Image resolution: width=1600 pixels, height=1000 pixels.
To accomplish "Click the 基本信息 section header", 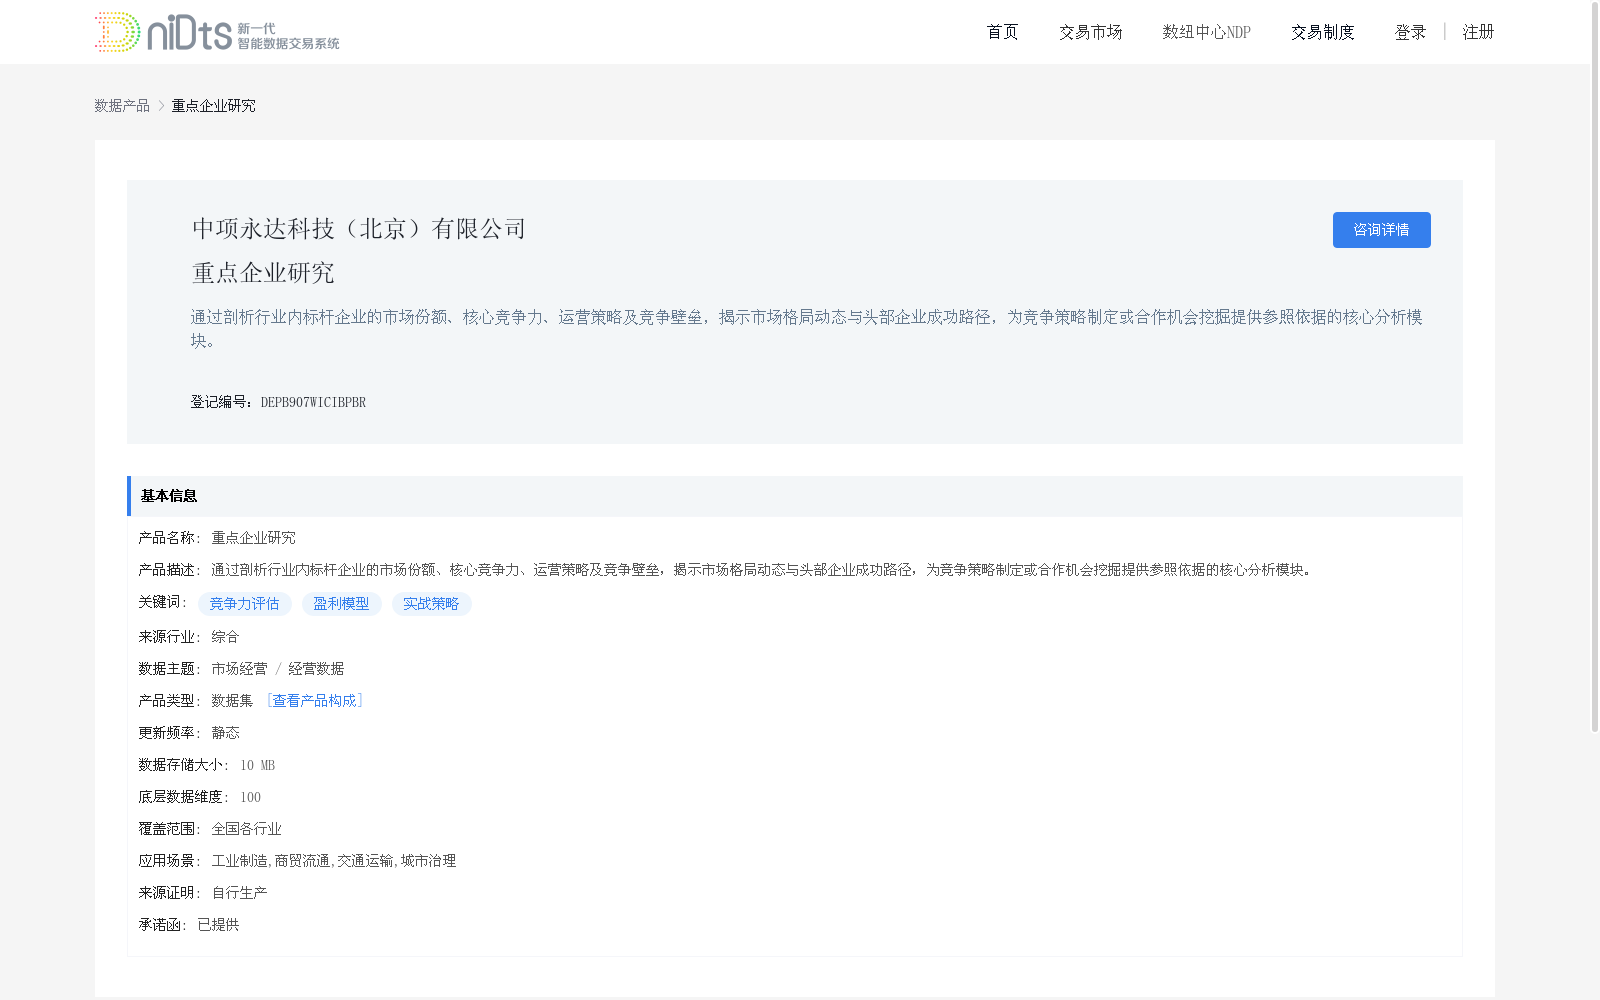I will [795, 496].
